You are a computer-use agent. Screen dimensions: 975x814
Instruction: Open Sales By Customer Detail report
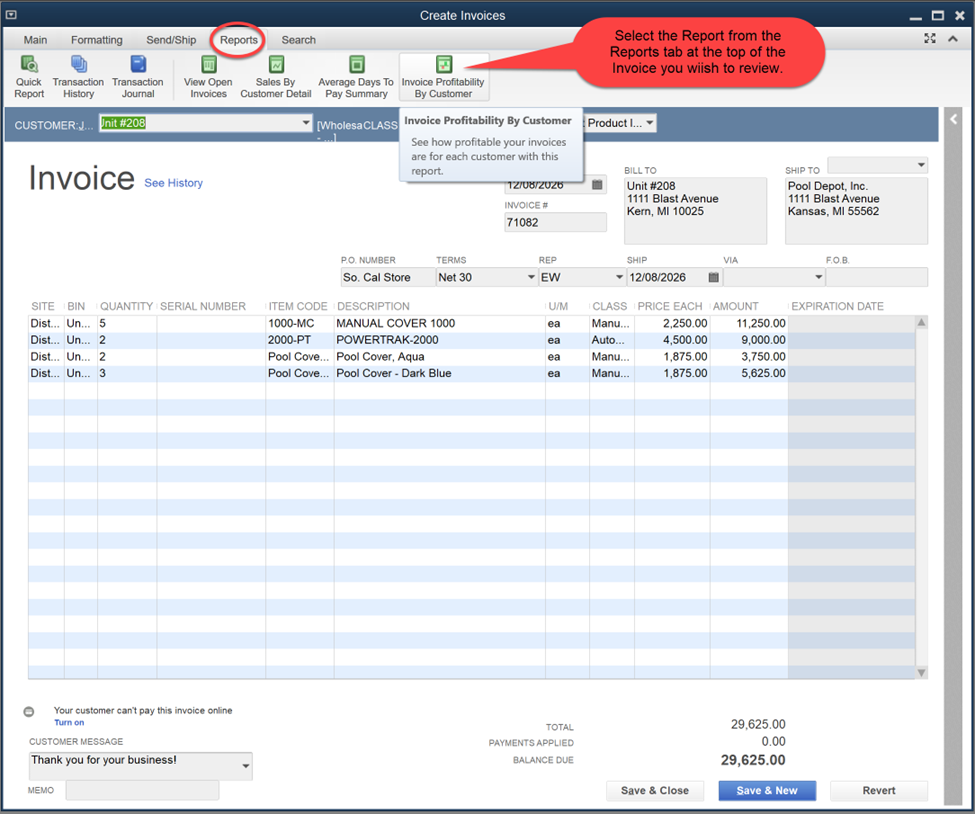click(x=275, y=75)
